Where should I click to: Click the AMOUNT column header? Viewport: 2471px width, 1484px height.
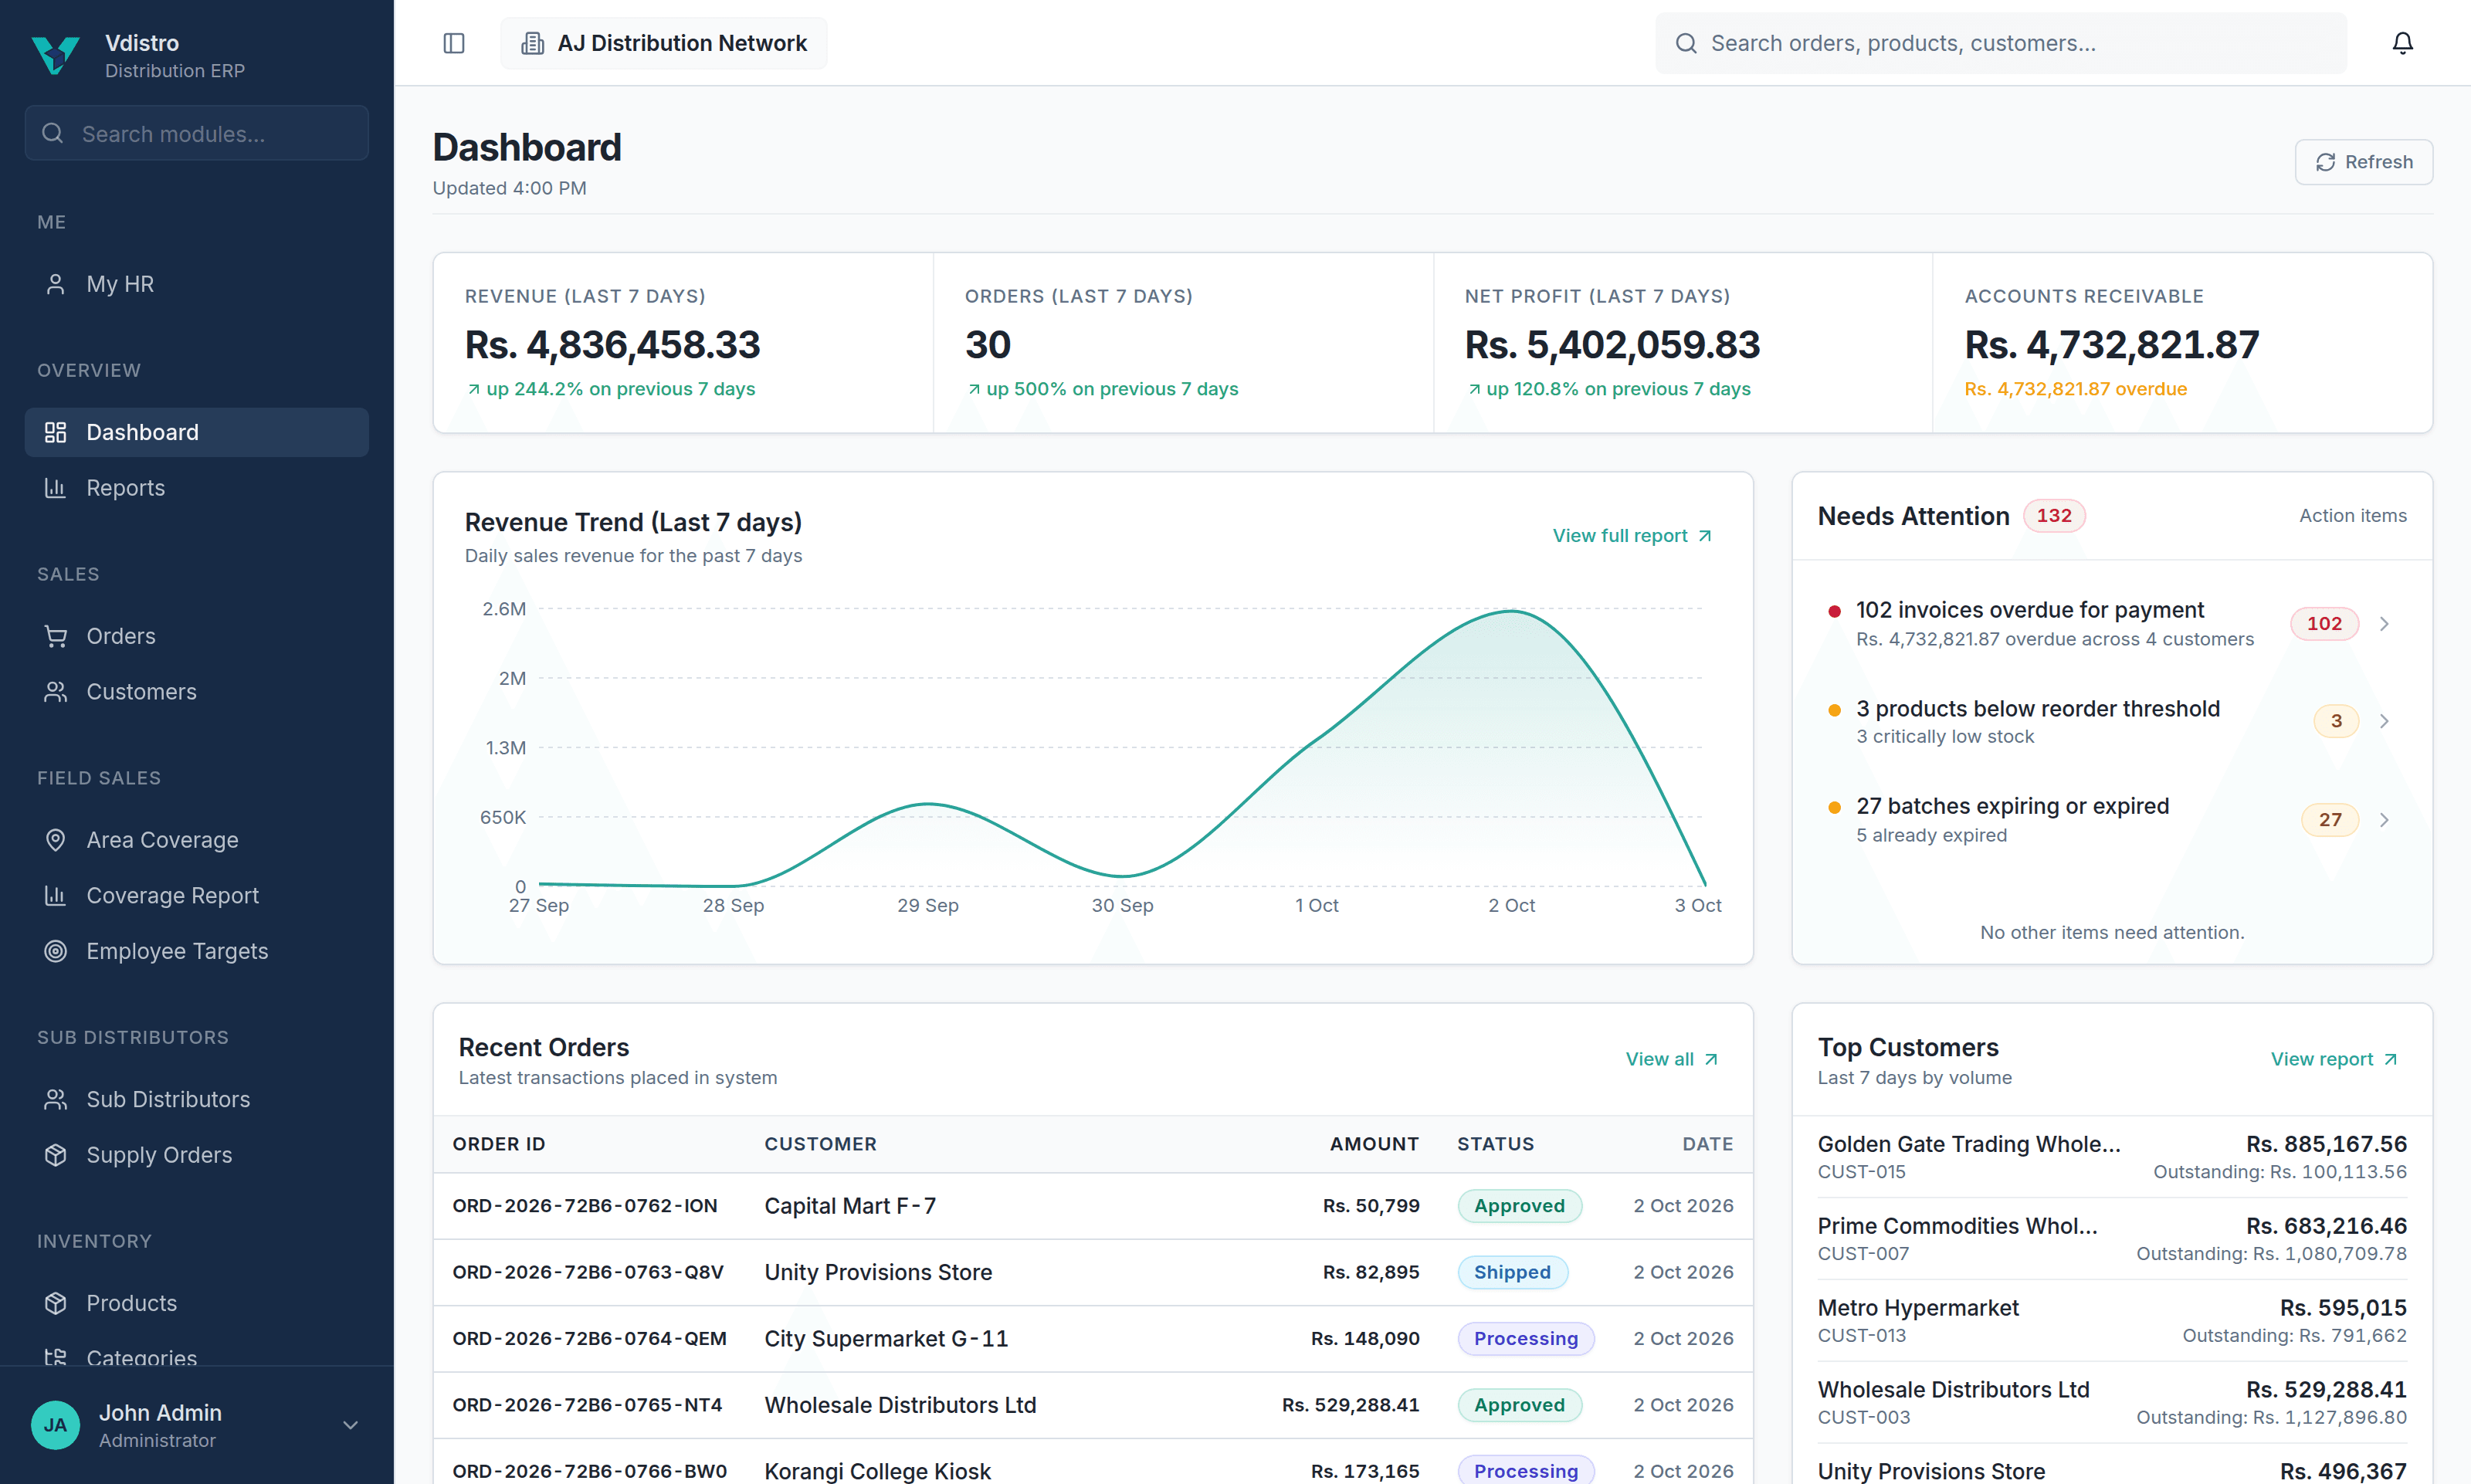click(1374, 1144)
